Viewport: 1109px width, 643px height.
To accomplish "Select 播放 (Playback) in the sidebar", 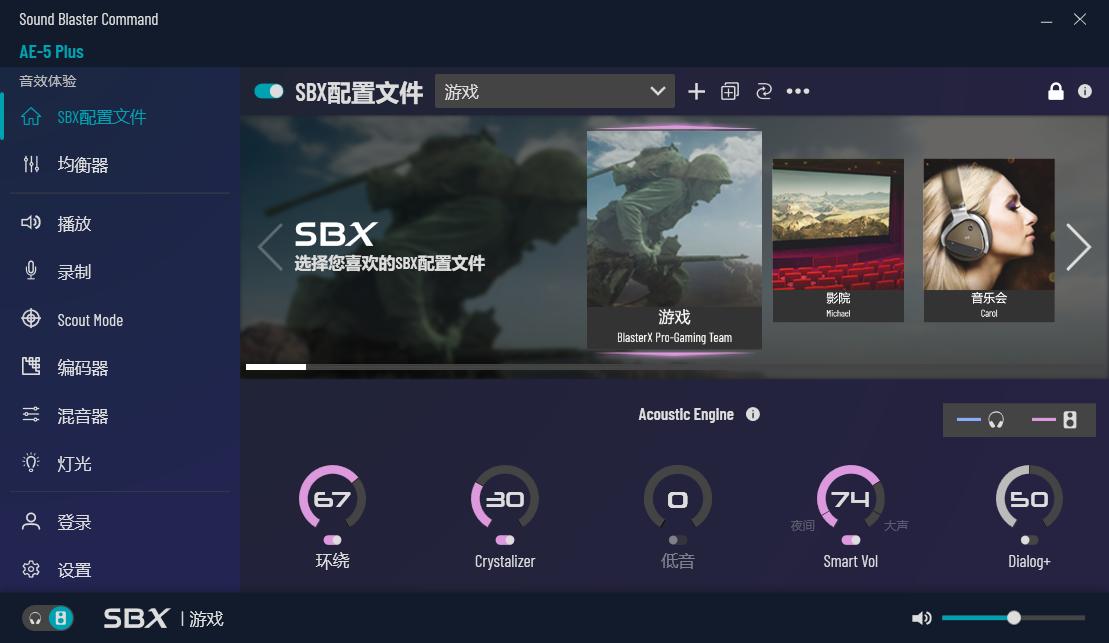I will click(75, 223).
